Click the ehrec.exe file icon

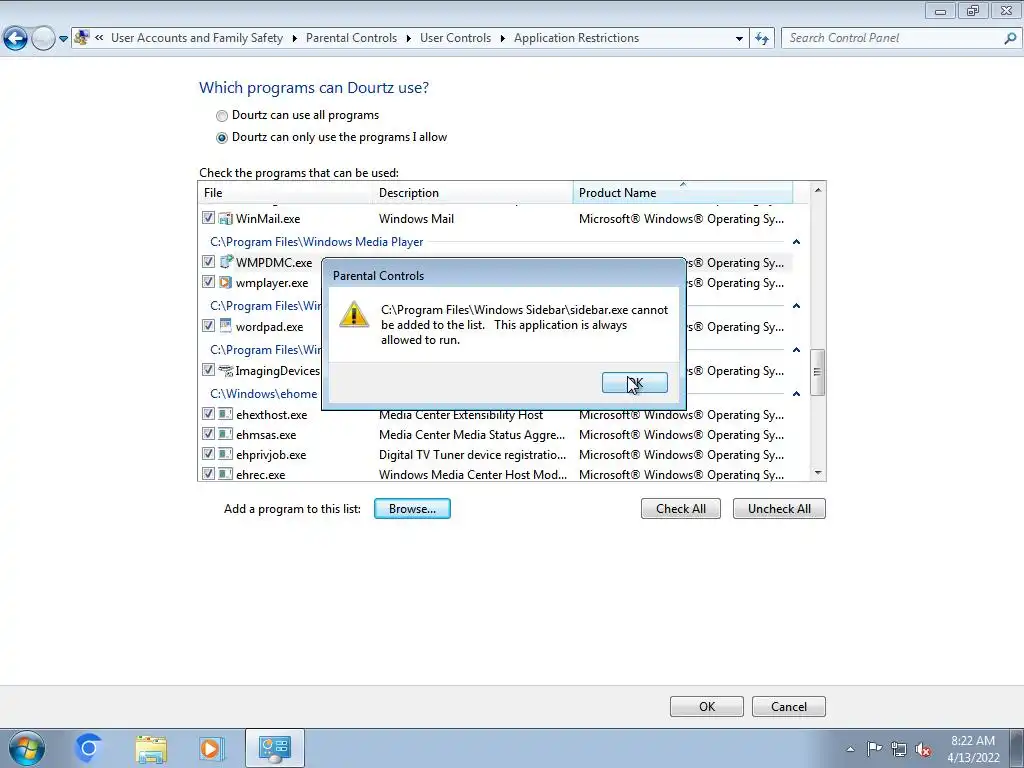click(x=225, y=474)
